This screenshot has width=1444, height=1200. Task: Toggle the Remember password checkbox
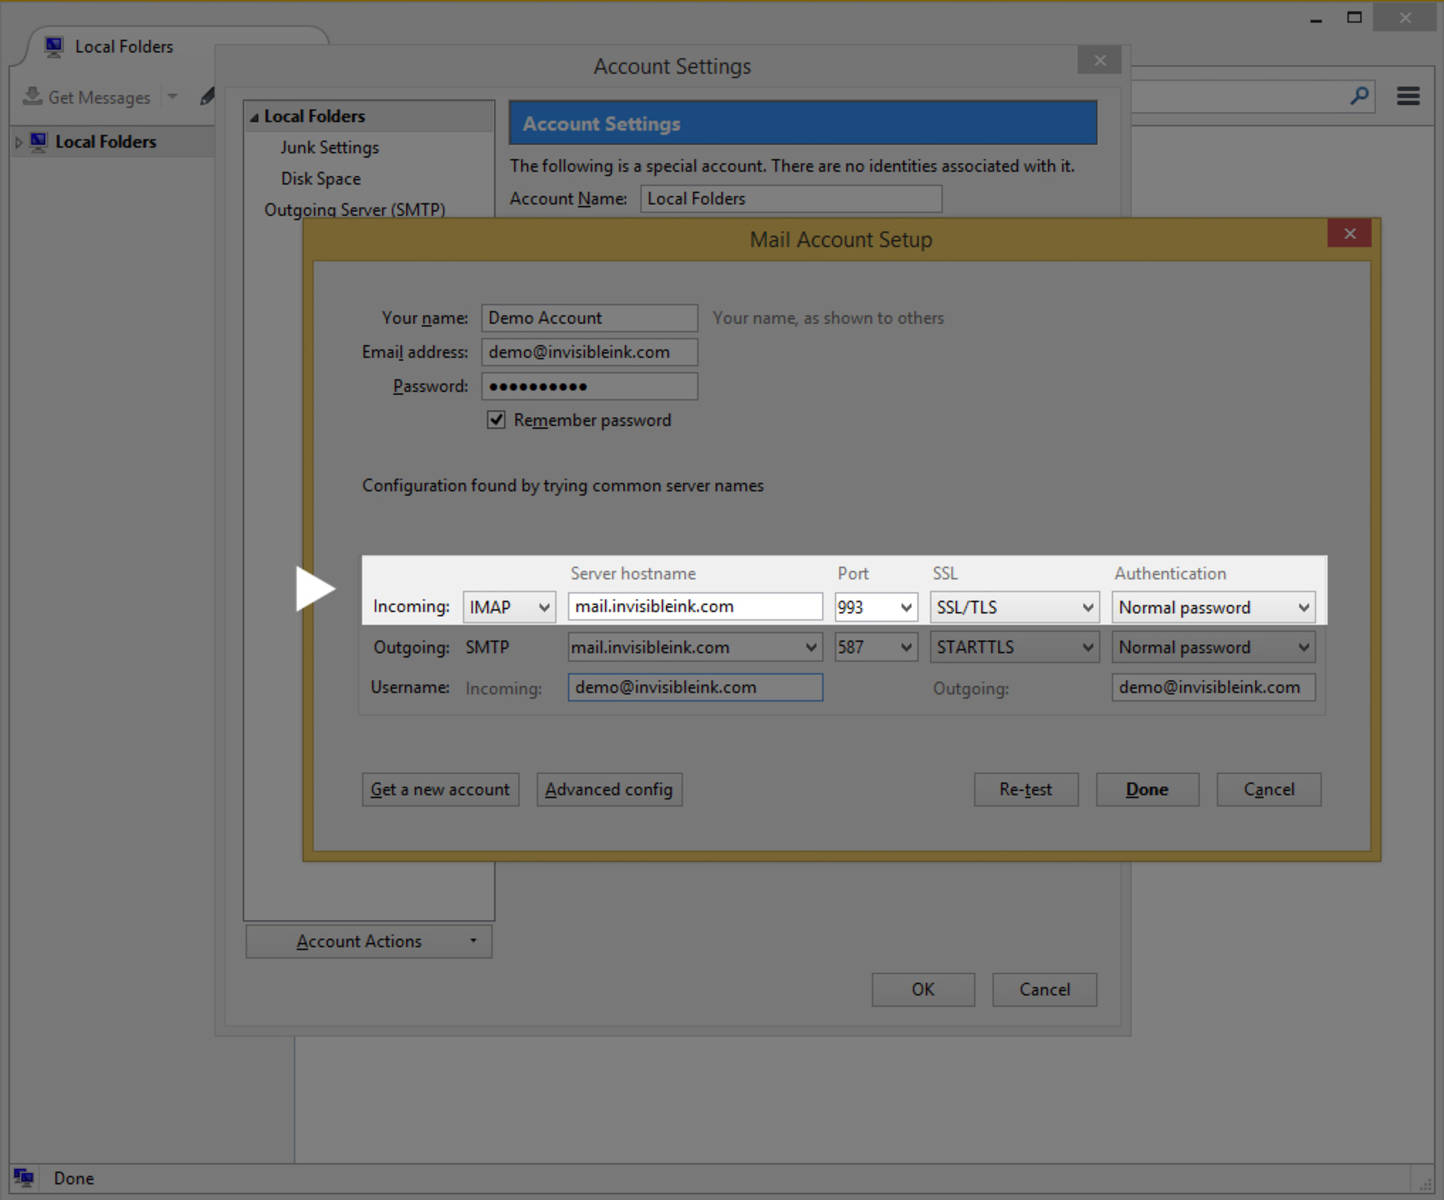coord(496,420)
